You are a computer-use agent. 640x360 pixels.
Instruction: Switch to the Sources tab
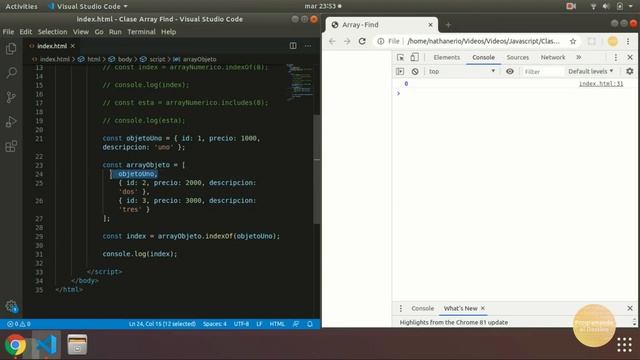tap(518, 58)
